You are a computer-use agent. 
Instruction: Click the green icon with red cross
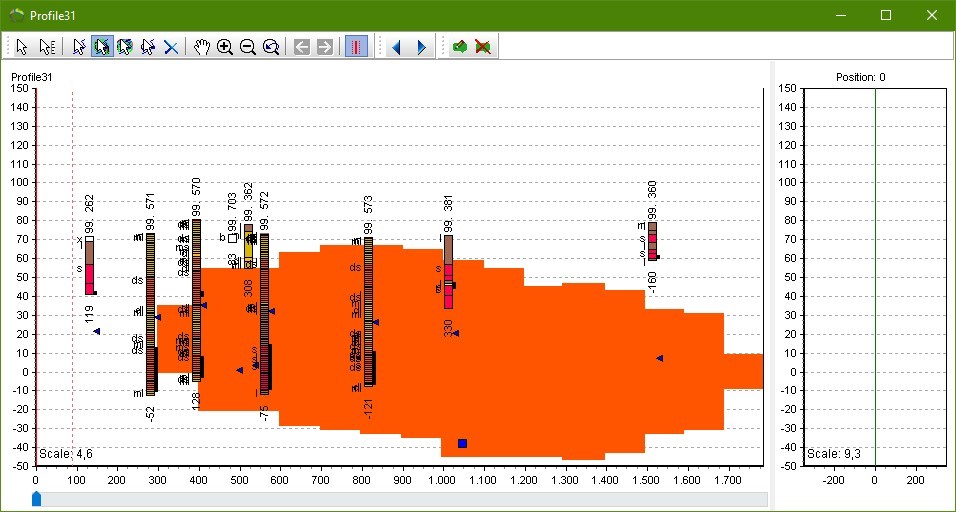(x=483, y=47)
